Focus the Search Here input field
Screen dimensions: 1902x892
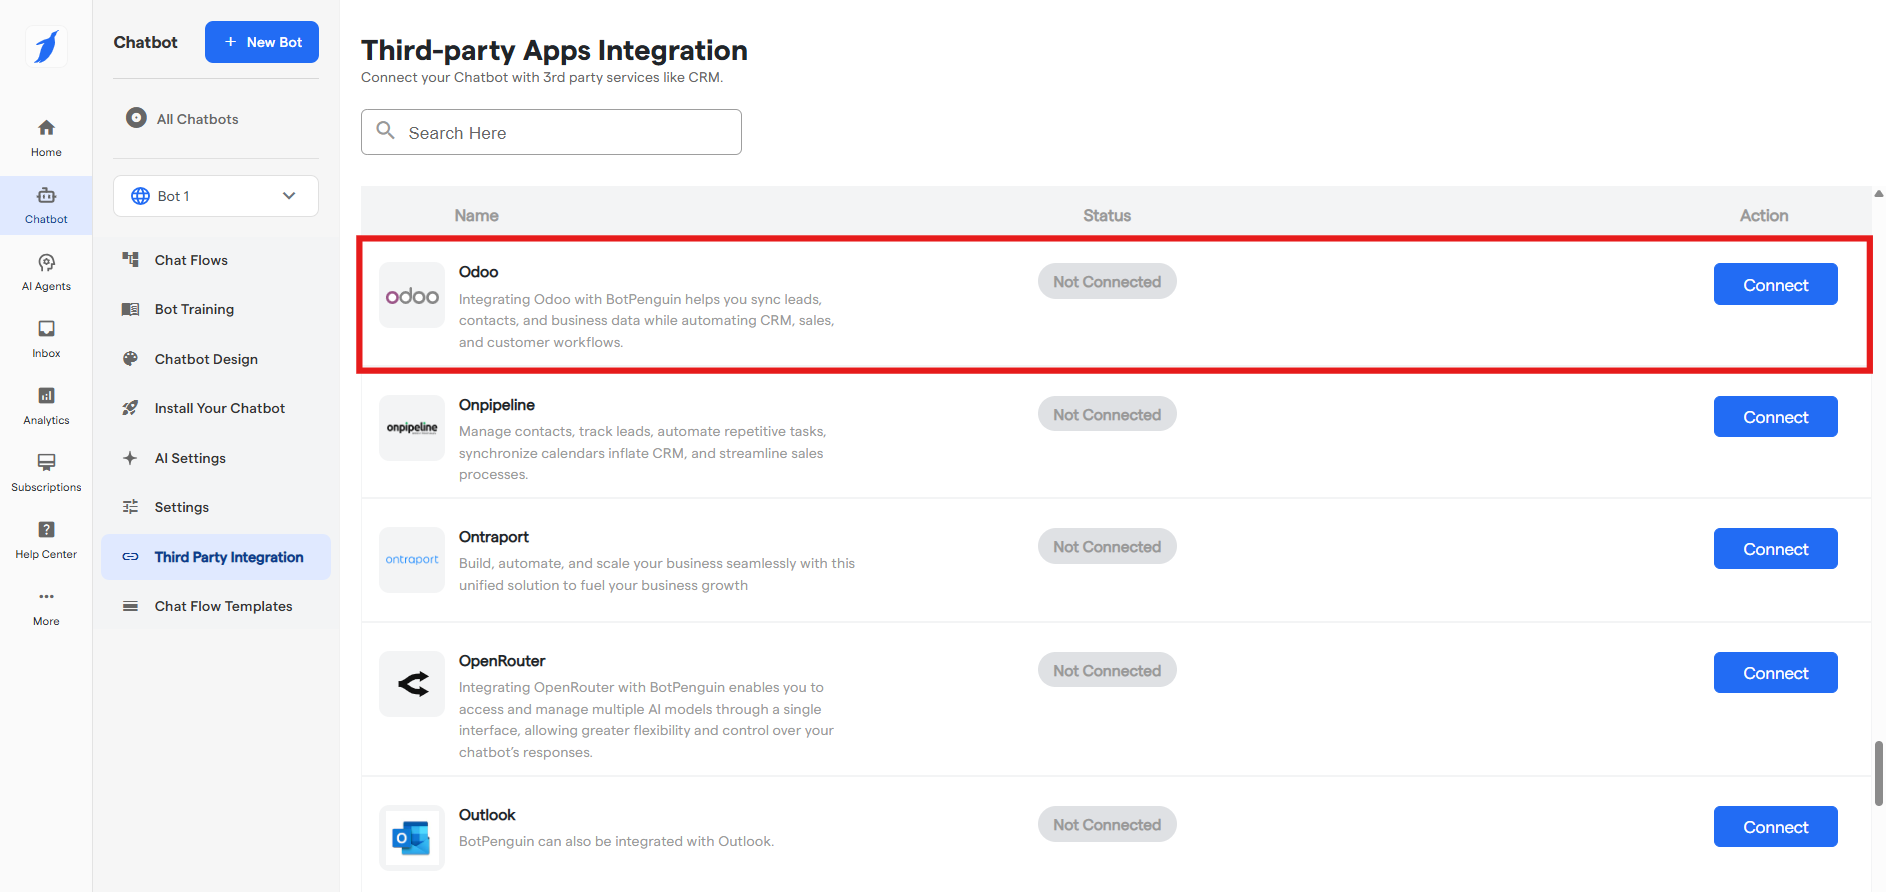[551, 132]
